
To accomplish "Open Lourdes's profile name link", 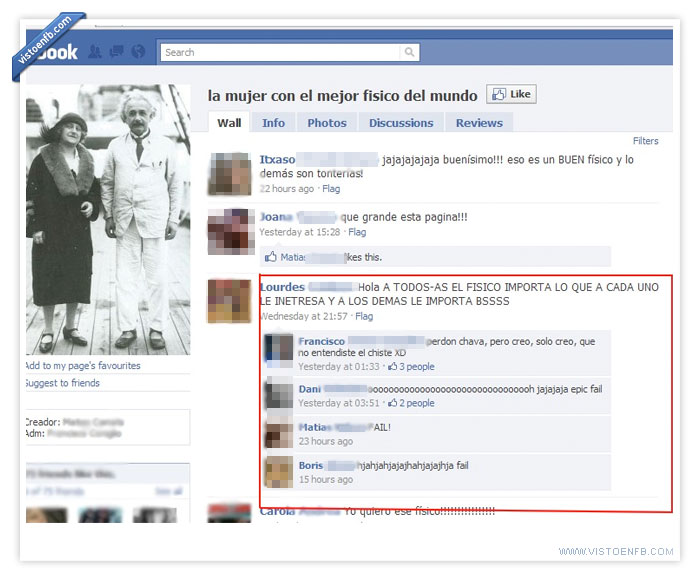I will pyautogui.click(x=282, y=287).
